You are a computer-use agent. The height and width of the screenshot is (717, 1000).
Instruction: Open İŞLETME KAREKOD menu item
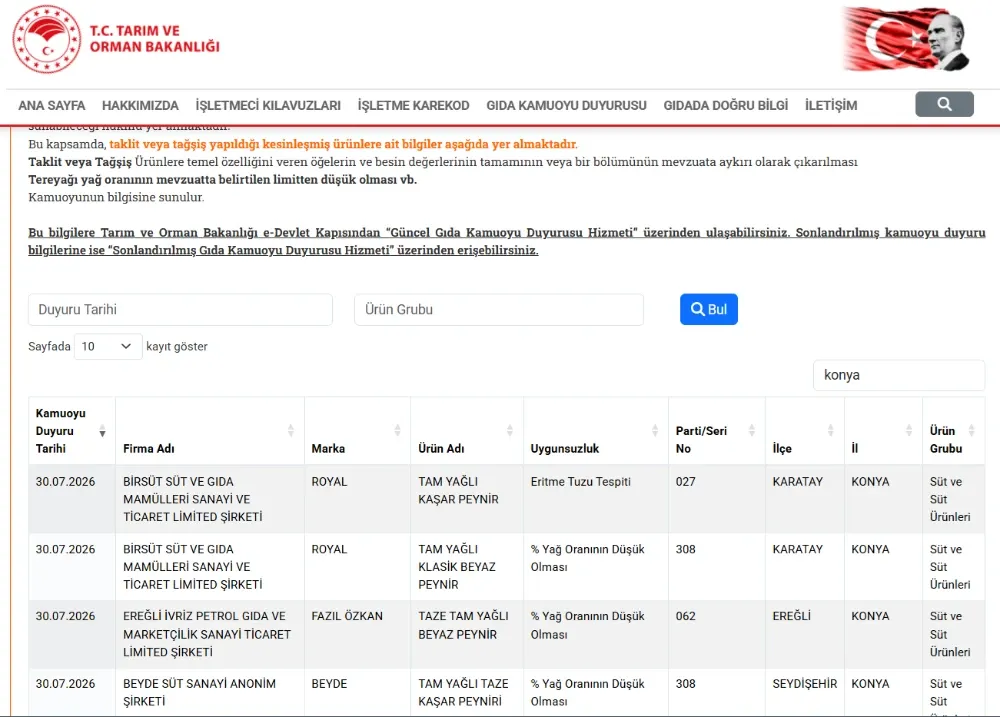pos(413,105)
